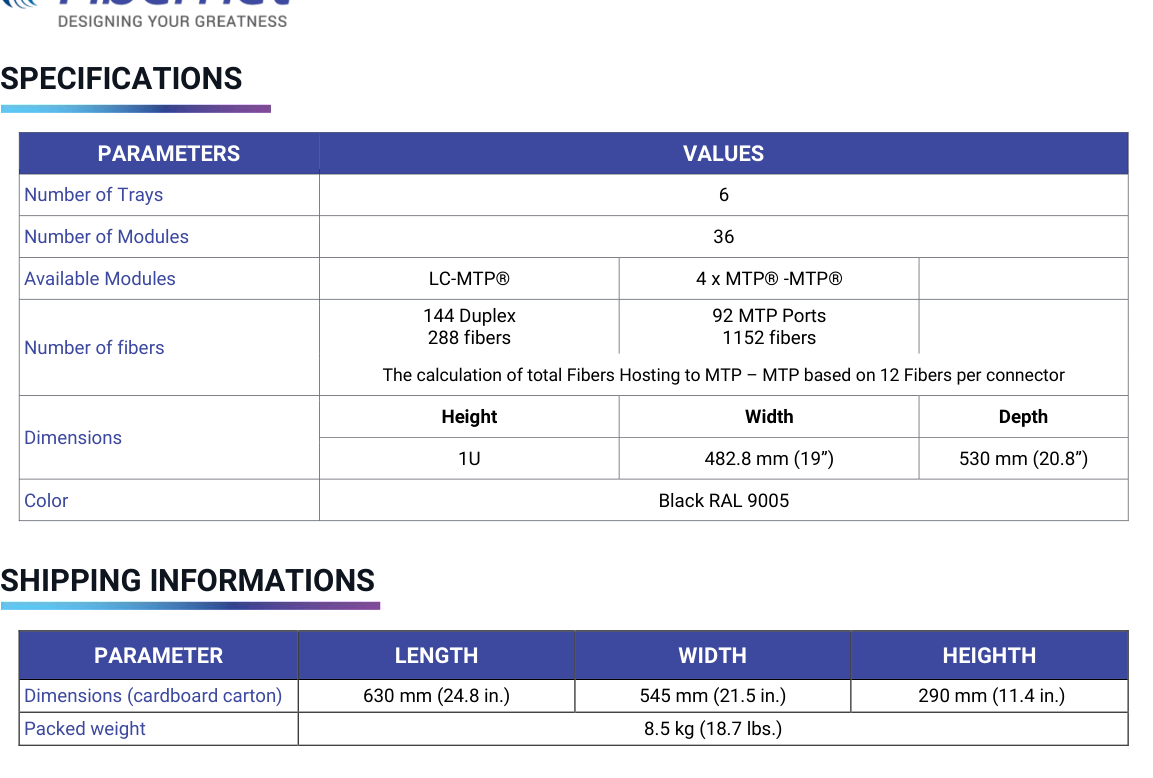Click the 'Dimensions' row label in specifications
Image resolution: width=1153 pixels, height=778 pixels.
click(x=73, y=438)
